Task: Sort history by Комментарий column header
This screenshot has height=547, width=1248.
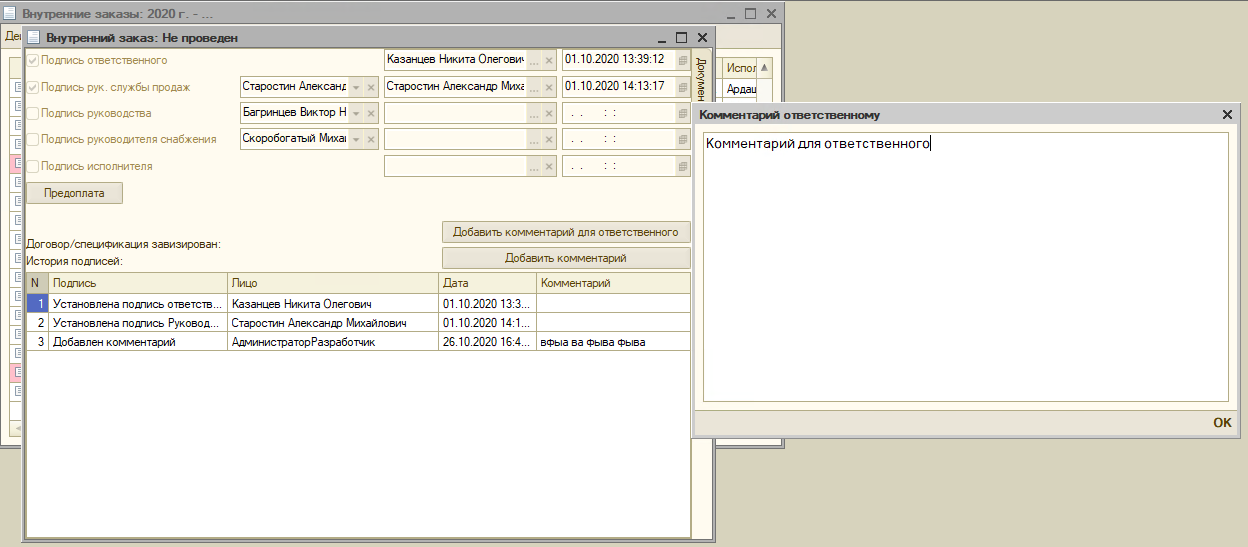Action: [x=613, y=283]
